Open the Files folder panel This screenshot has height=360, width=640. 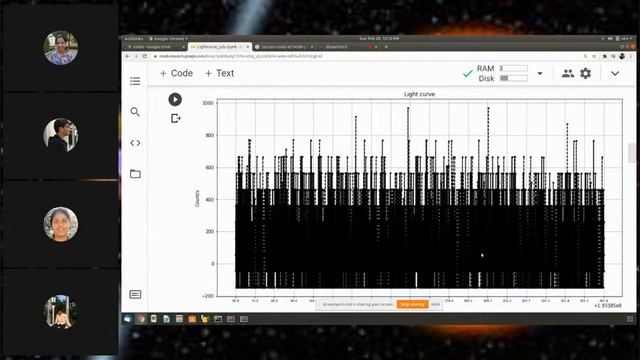(x=135, y=174)
